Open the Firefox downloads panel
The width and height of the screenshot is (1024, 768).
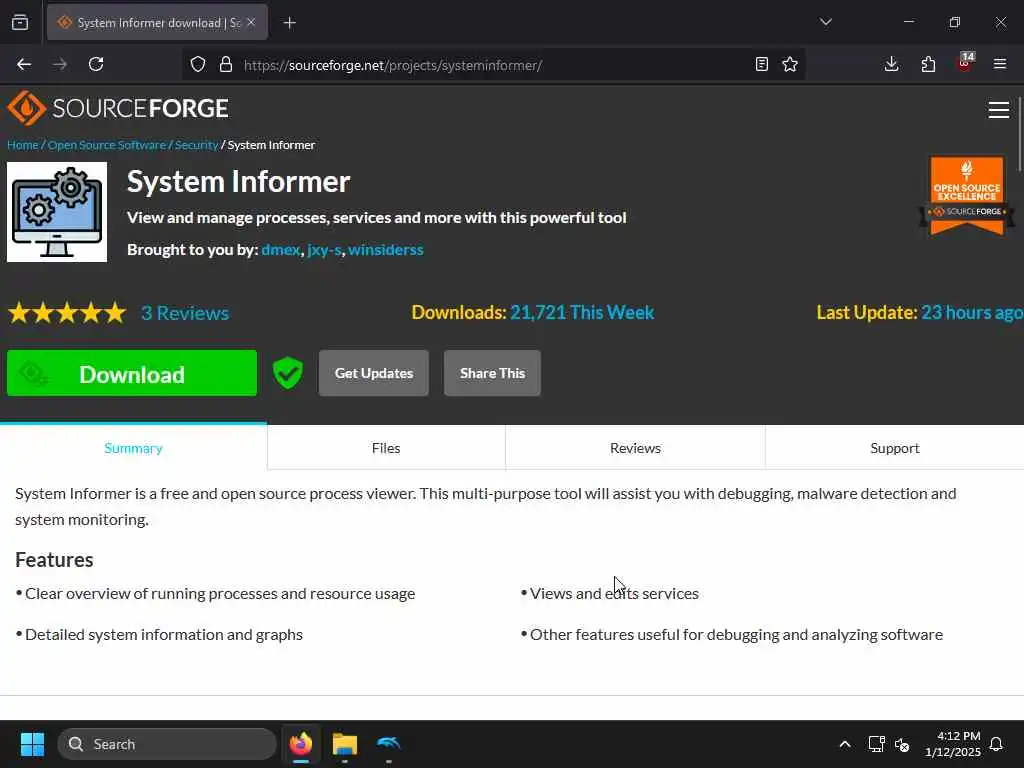(891, 64)
